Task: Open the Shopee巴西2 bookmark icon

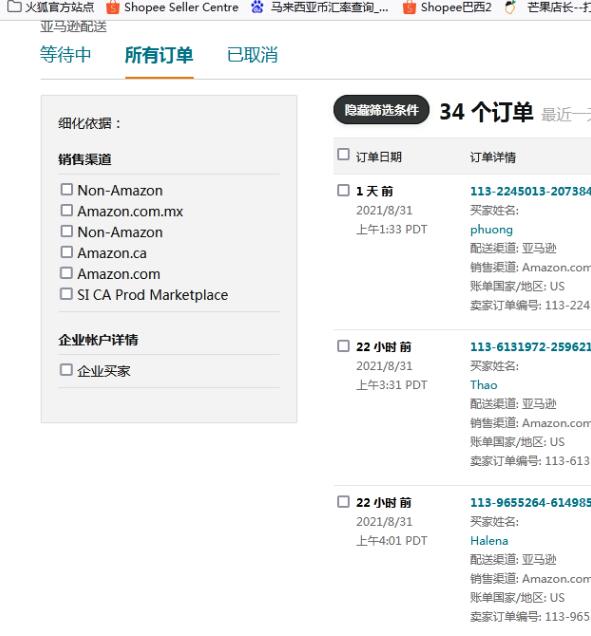Action: pos(409,7)
